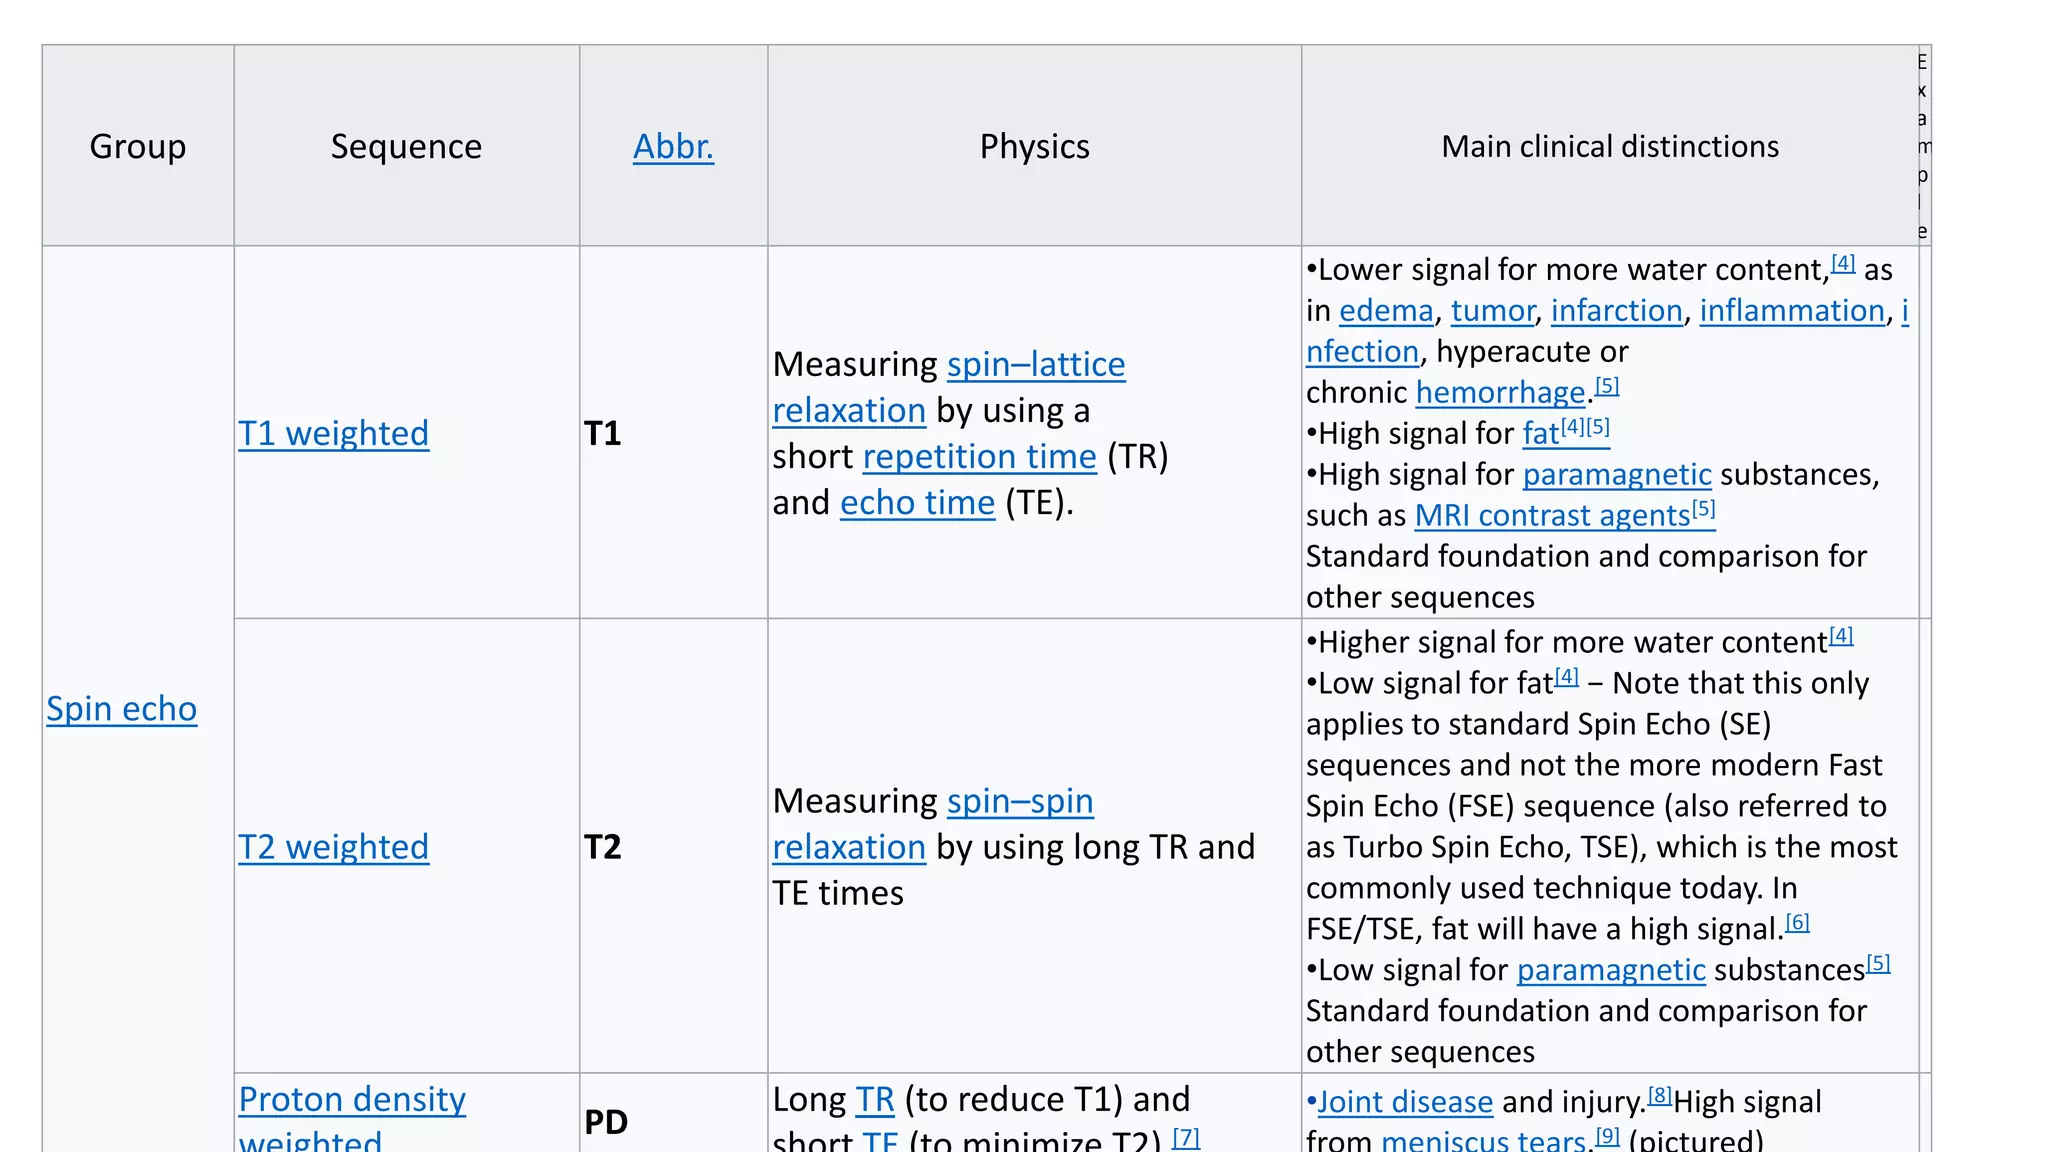
Task: Click the hemorrhage link
Action: point(1500,393)
